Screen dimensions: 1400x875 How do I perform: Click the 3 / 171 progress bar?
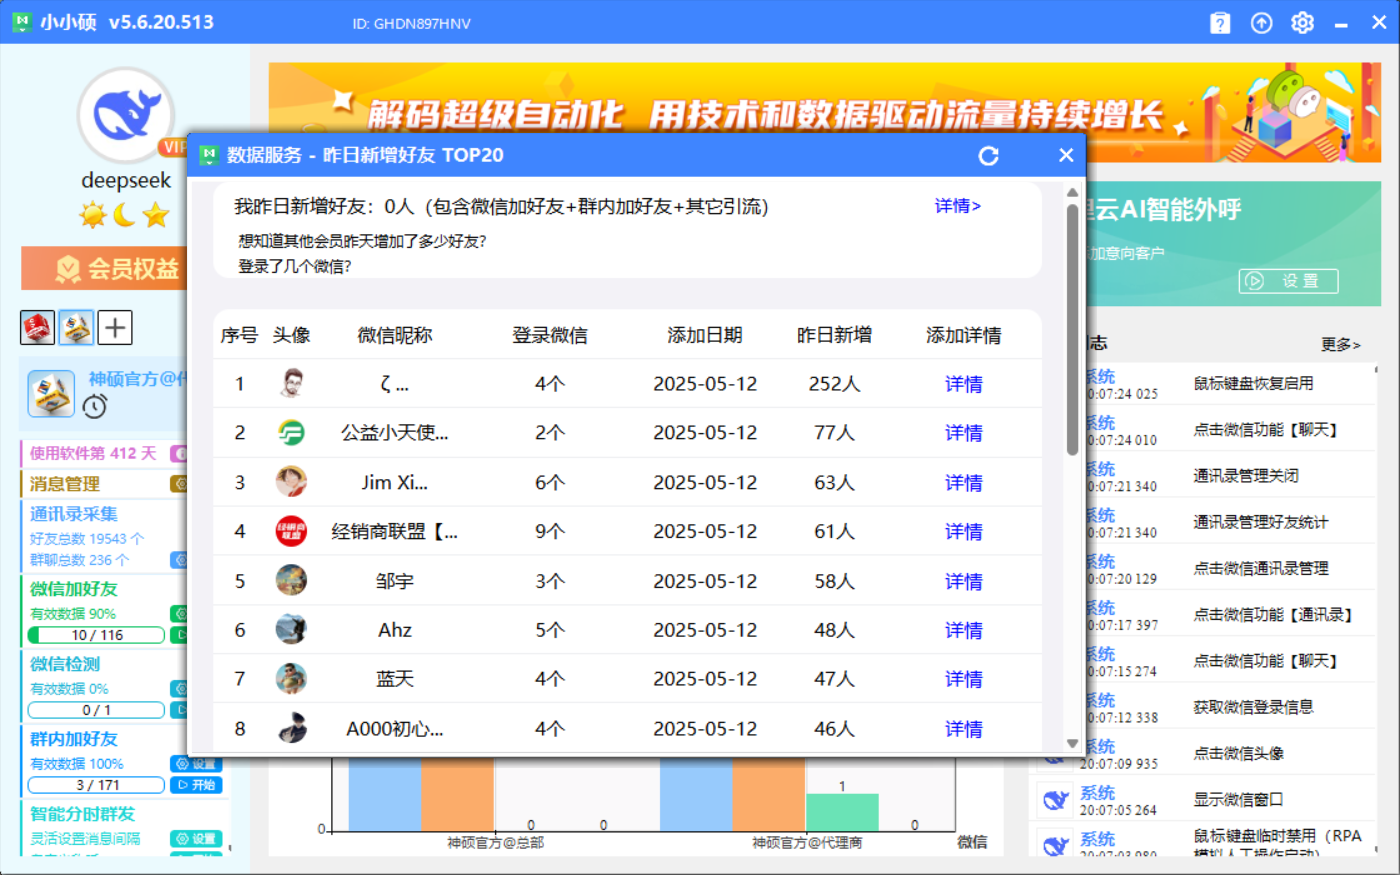point(97,785)
